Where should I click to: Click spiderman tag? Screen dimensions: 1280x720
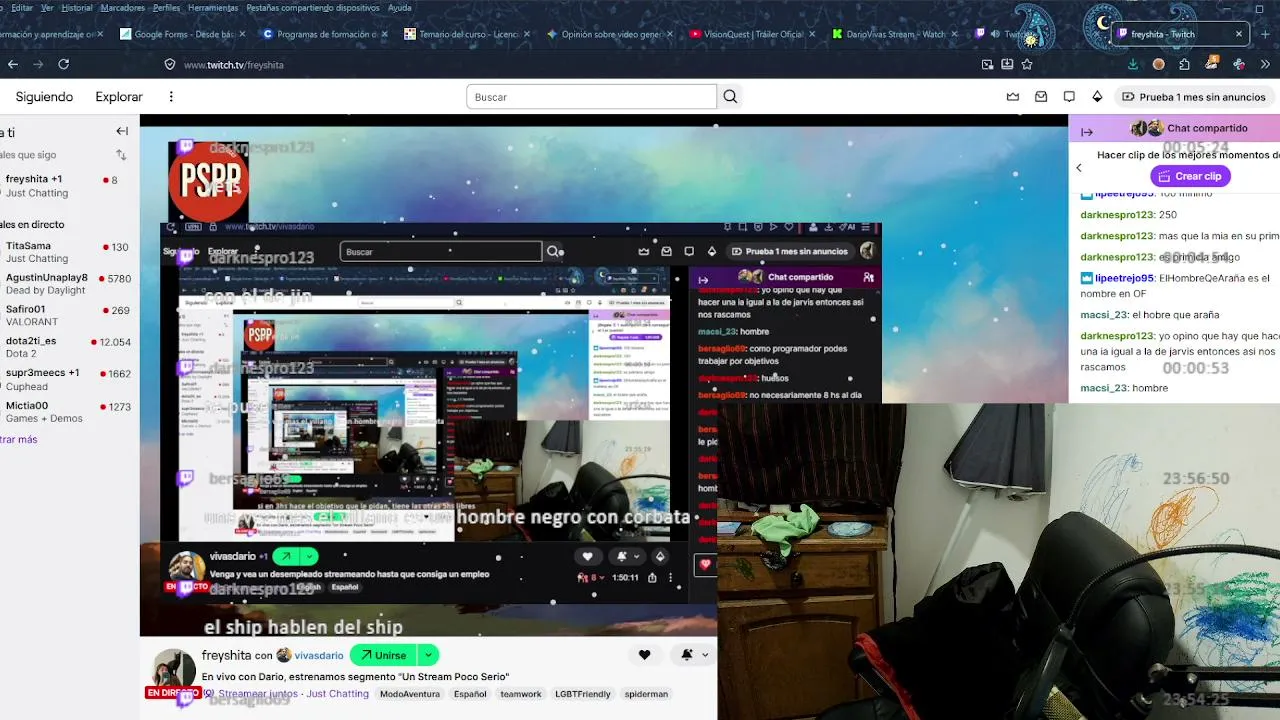(x=646, y=694)
